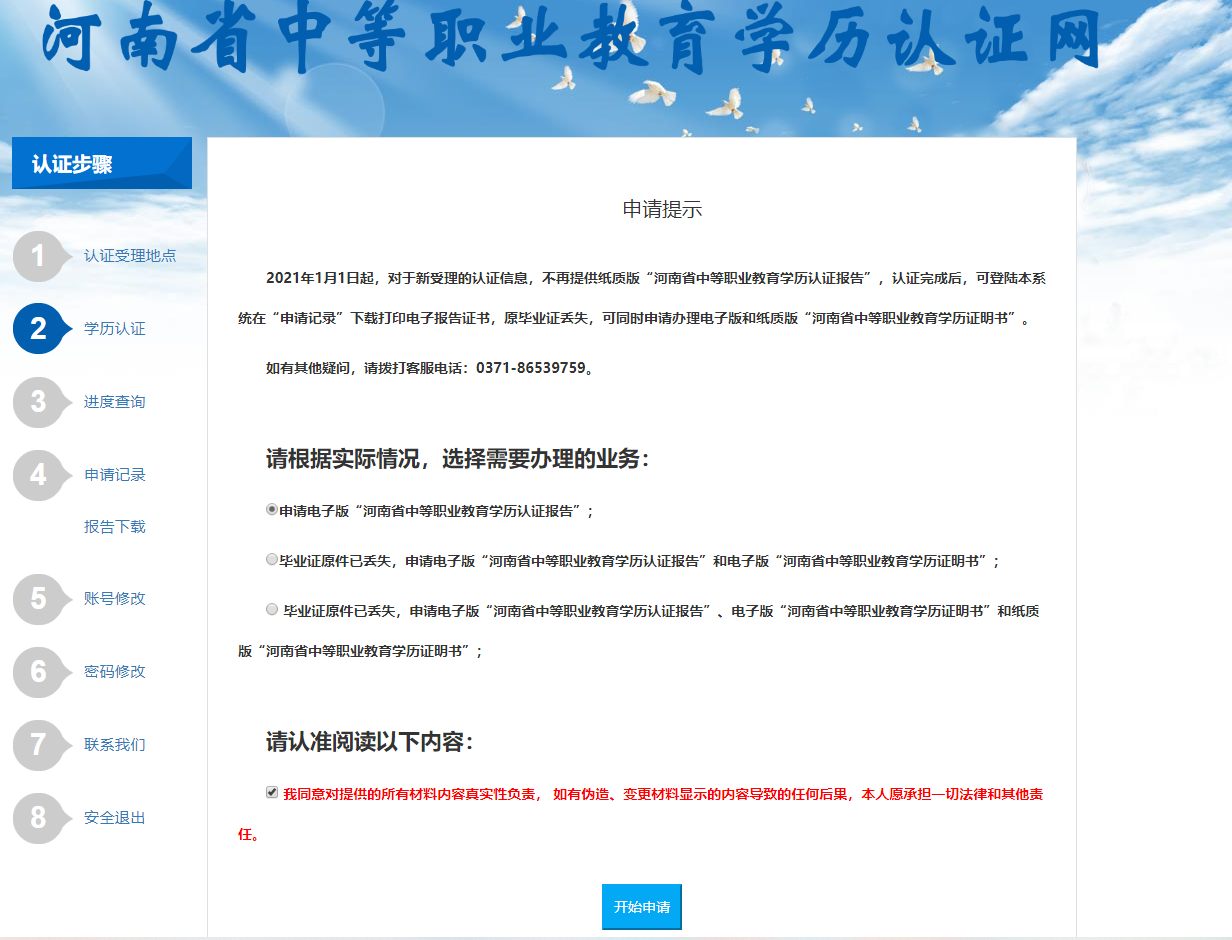The image size is (1232, 940).
Task: Click the step 7 circle icon
Action: (x=38, y=745)
